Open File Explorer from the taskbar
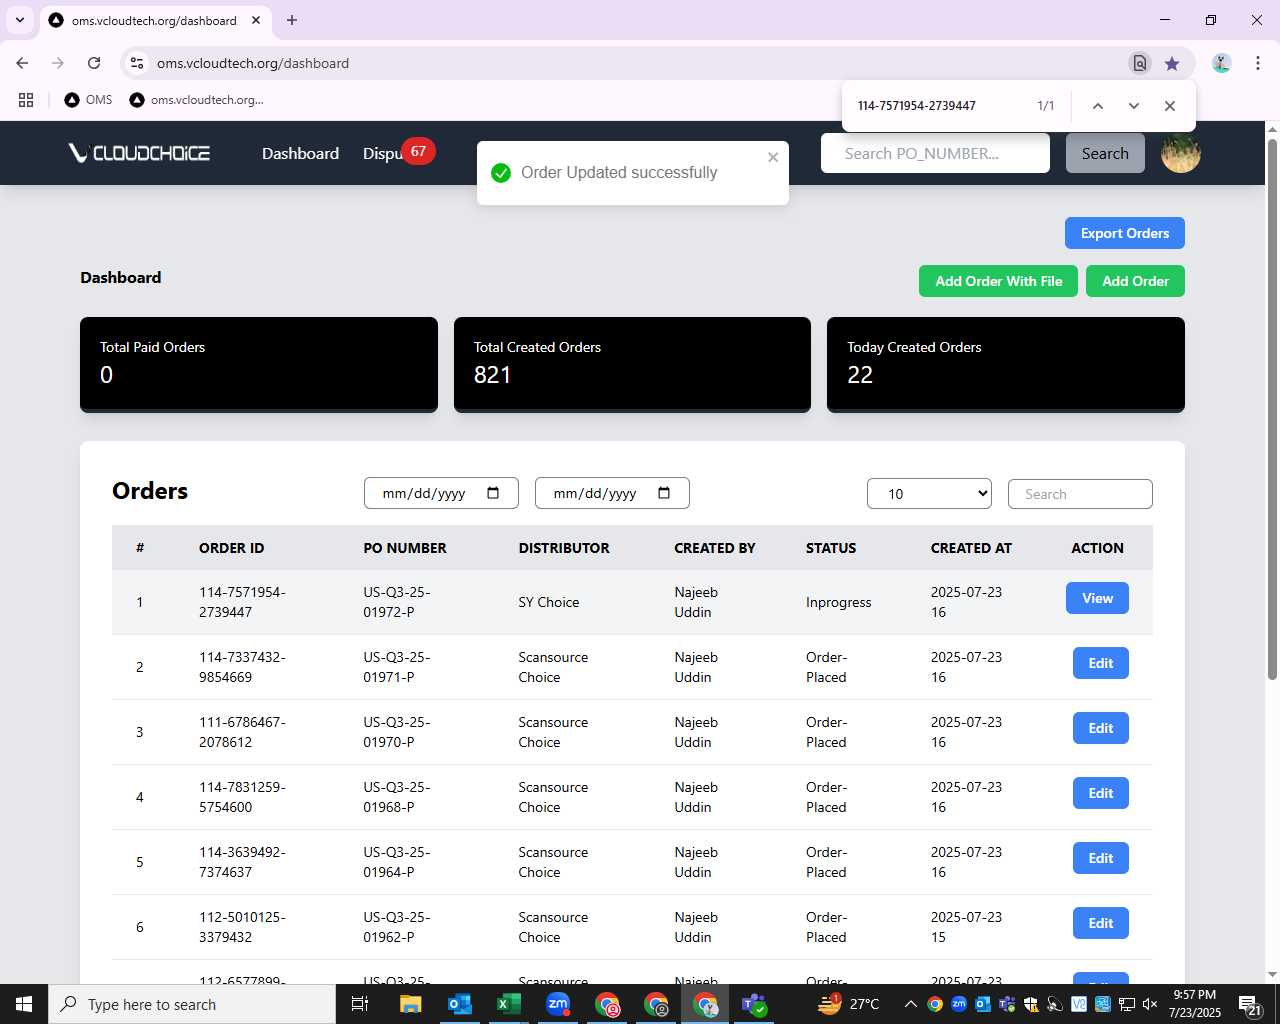The image size is (1280, 1024). 411,1004
